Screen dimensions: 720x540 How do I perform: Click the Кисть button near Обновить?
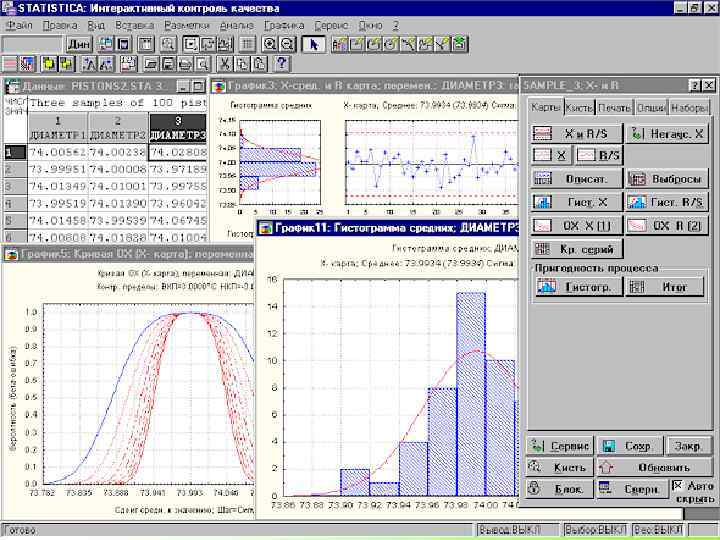[x=560, y=467]
